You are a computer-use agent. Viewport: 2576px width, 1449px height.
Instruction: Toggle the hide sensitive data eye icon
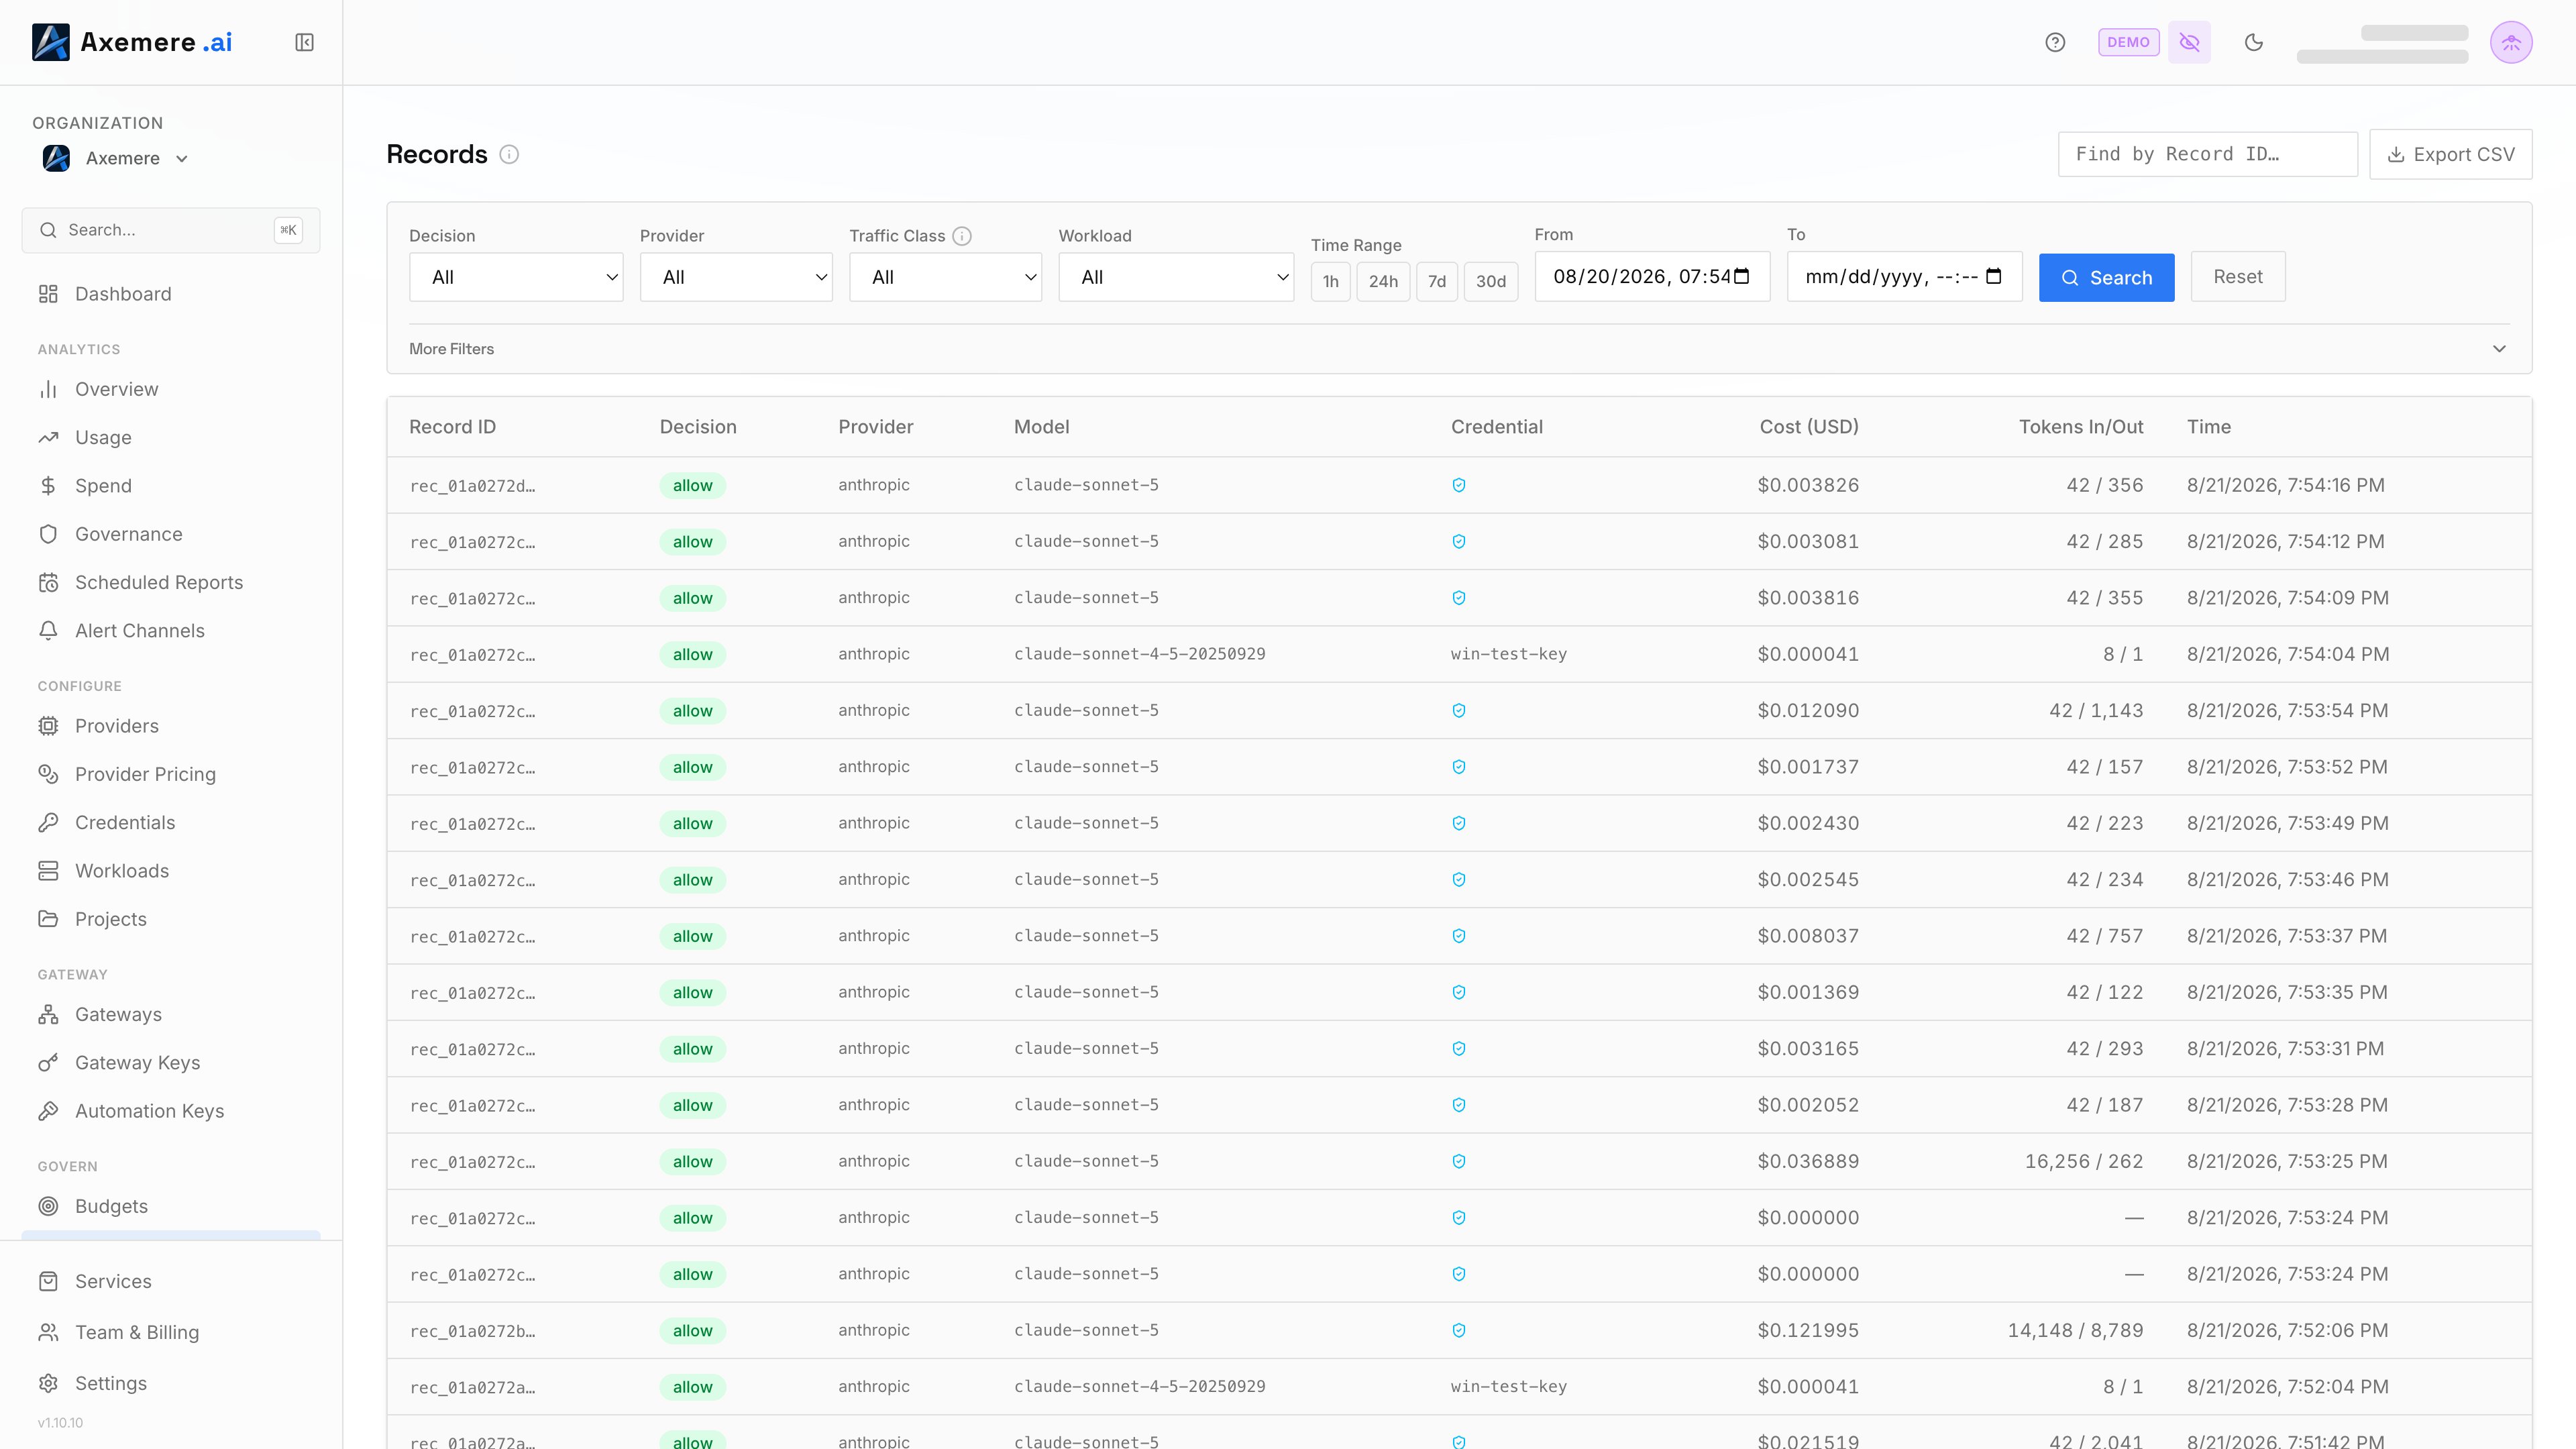[x=2189, y=42]
